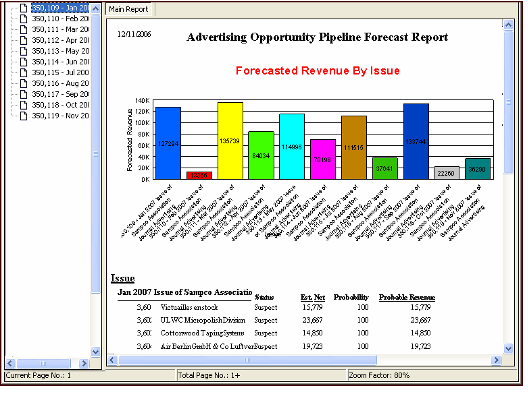Click the blue bar labeled 127294

pos(168,143)
